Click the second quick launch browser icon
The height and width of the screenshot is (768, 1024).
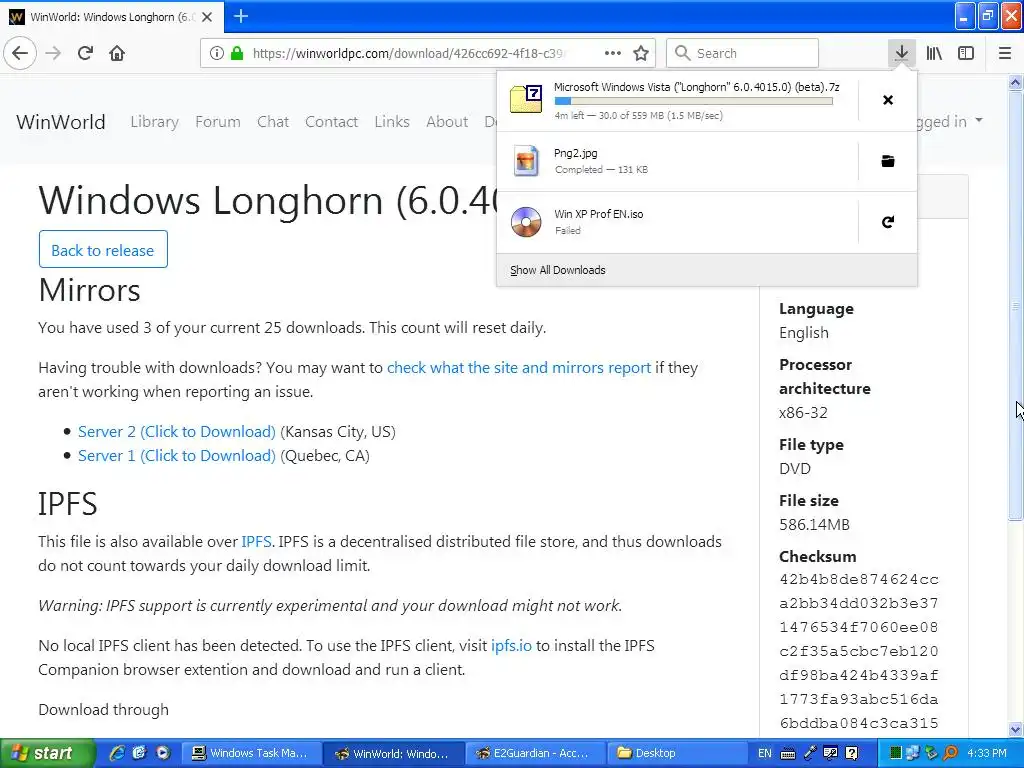(140, 753)
